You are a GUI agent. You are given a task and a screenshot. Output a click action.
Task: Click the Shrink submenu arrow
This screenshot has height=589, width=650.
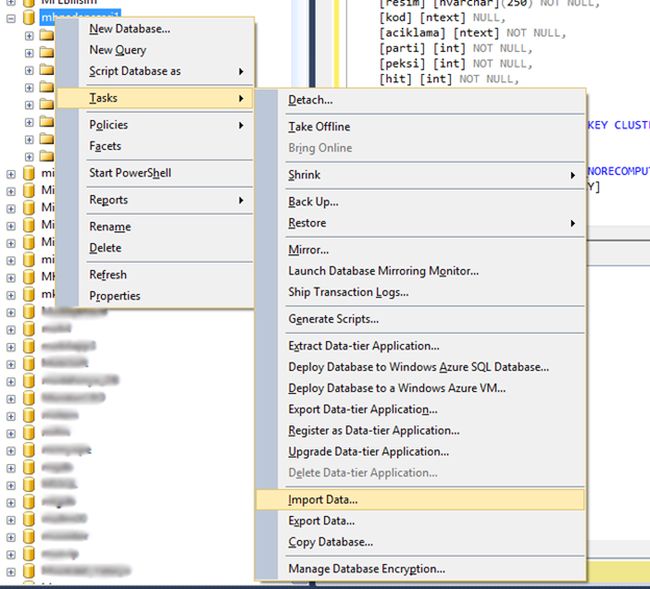(x=572, y=175)
